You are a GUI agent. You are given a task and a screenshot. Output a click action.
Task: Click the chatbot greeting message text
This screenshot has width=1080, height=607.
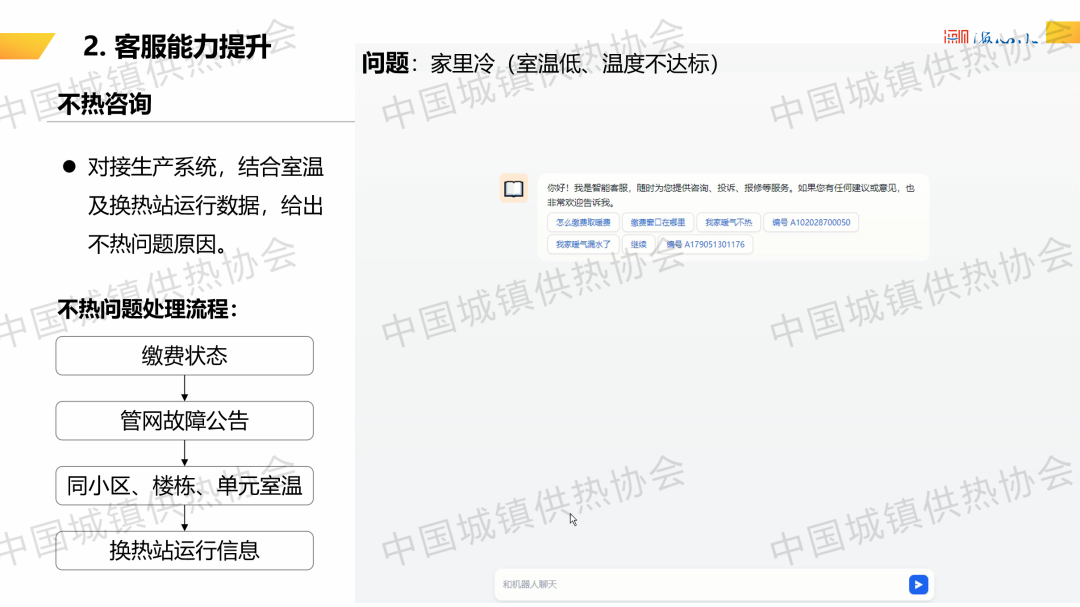tap(730, 194)
